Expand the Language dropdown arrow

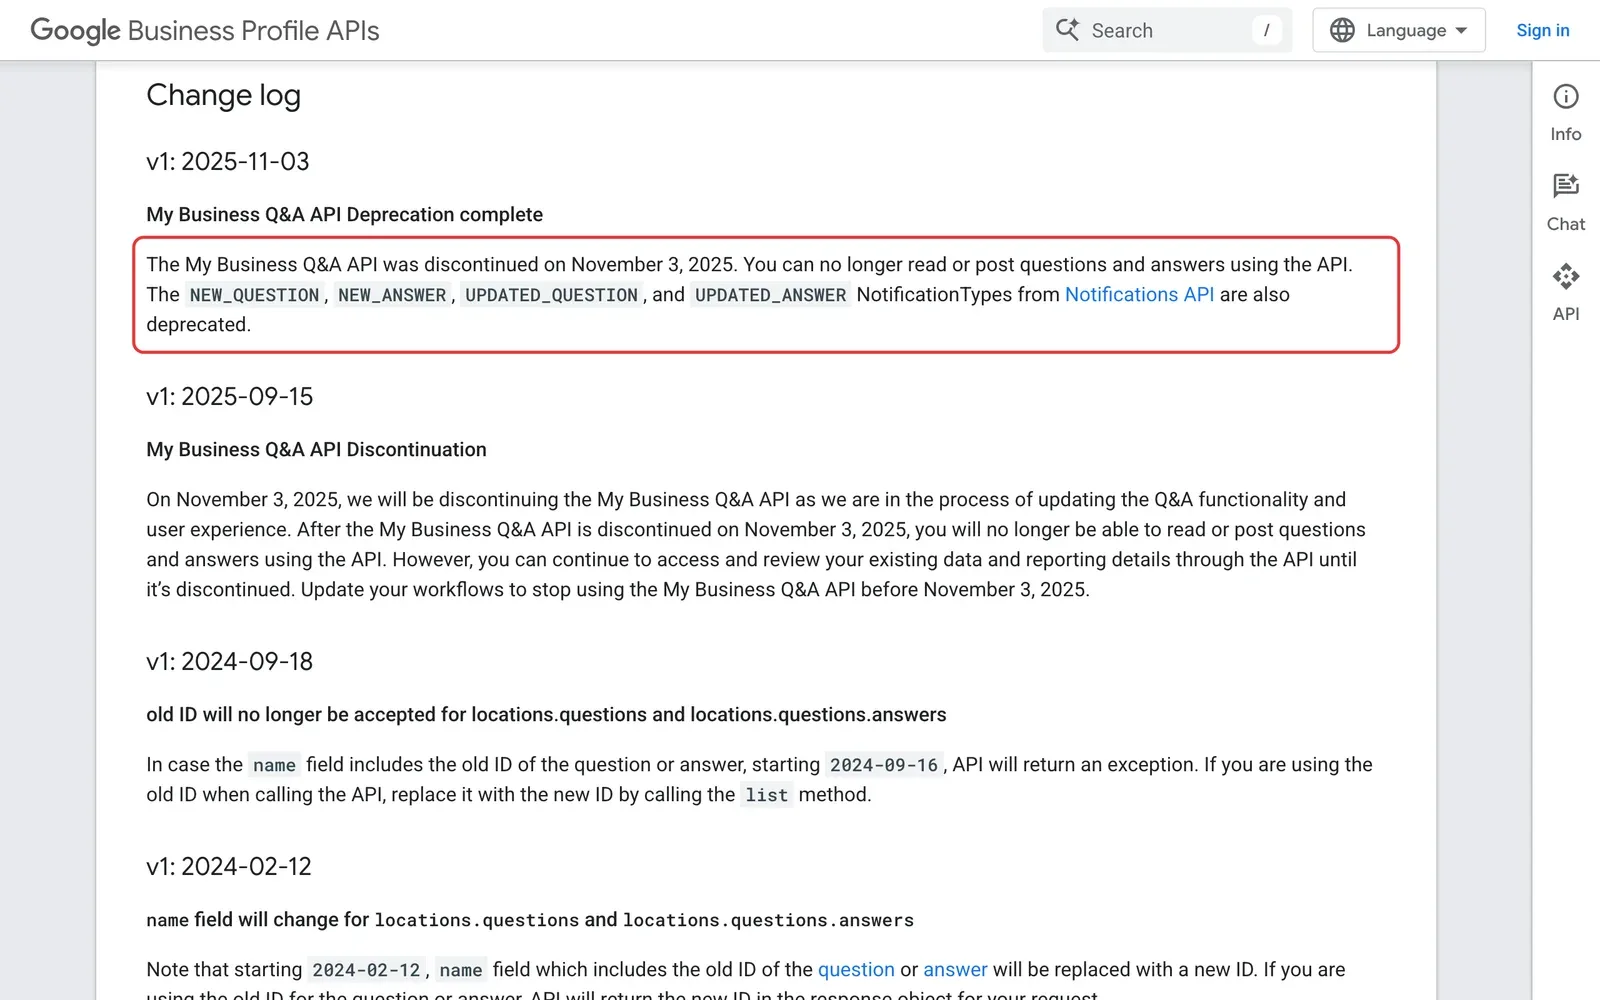[x=1461, y=30]
